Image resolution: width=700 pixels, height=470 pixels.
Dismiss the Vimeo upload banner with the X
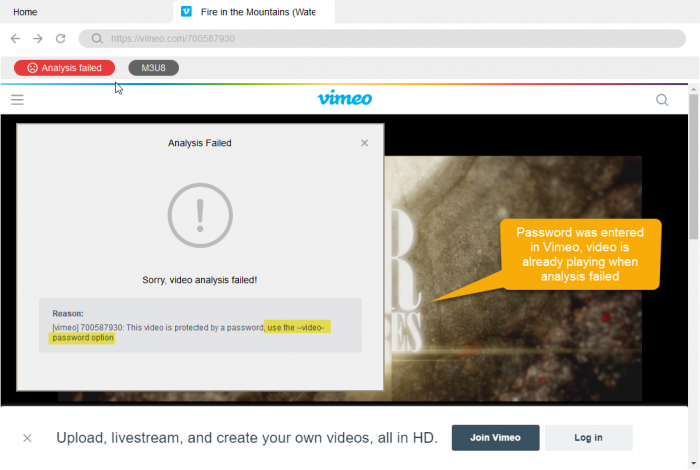[x=27, y=438]
